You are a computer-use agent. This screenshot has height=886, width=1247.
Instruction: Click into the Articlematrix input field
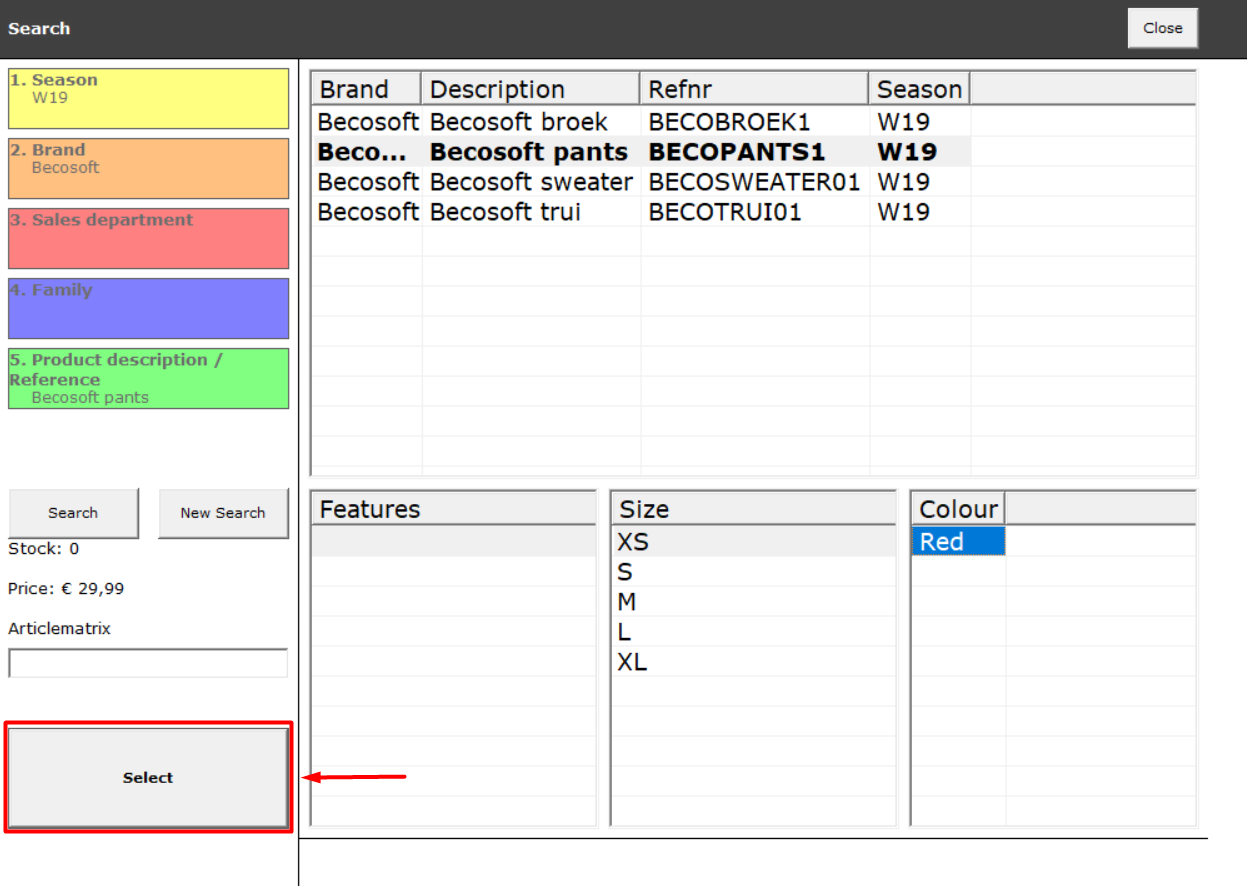[x=148, y=663]
